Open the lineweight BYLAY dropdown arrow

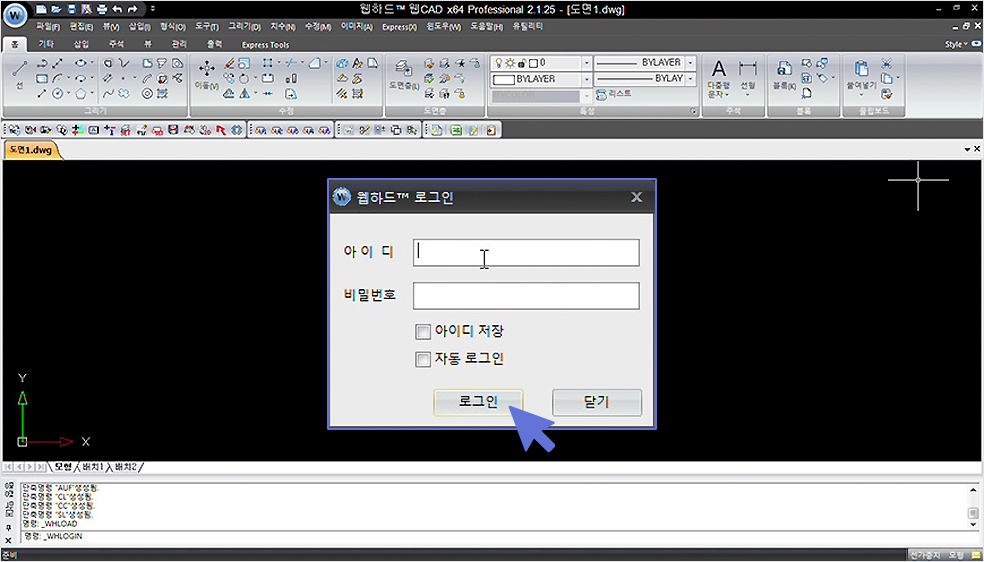click(x=690, y=79)
